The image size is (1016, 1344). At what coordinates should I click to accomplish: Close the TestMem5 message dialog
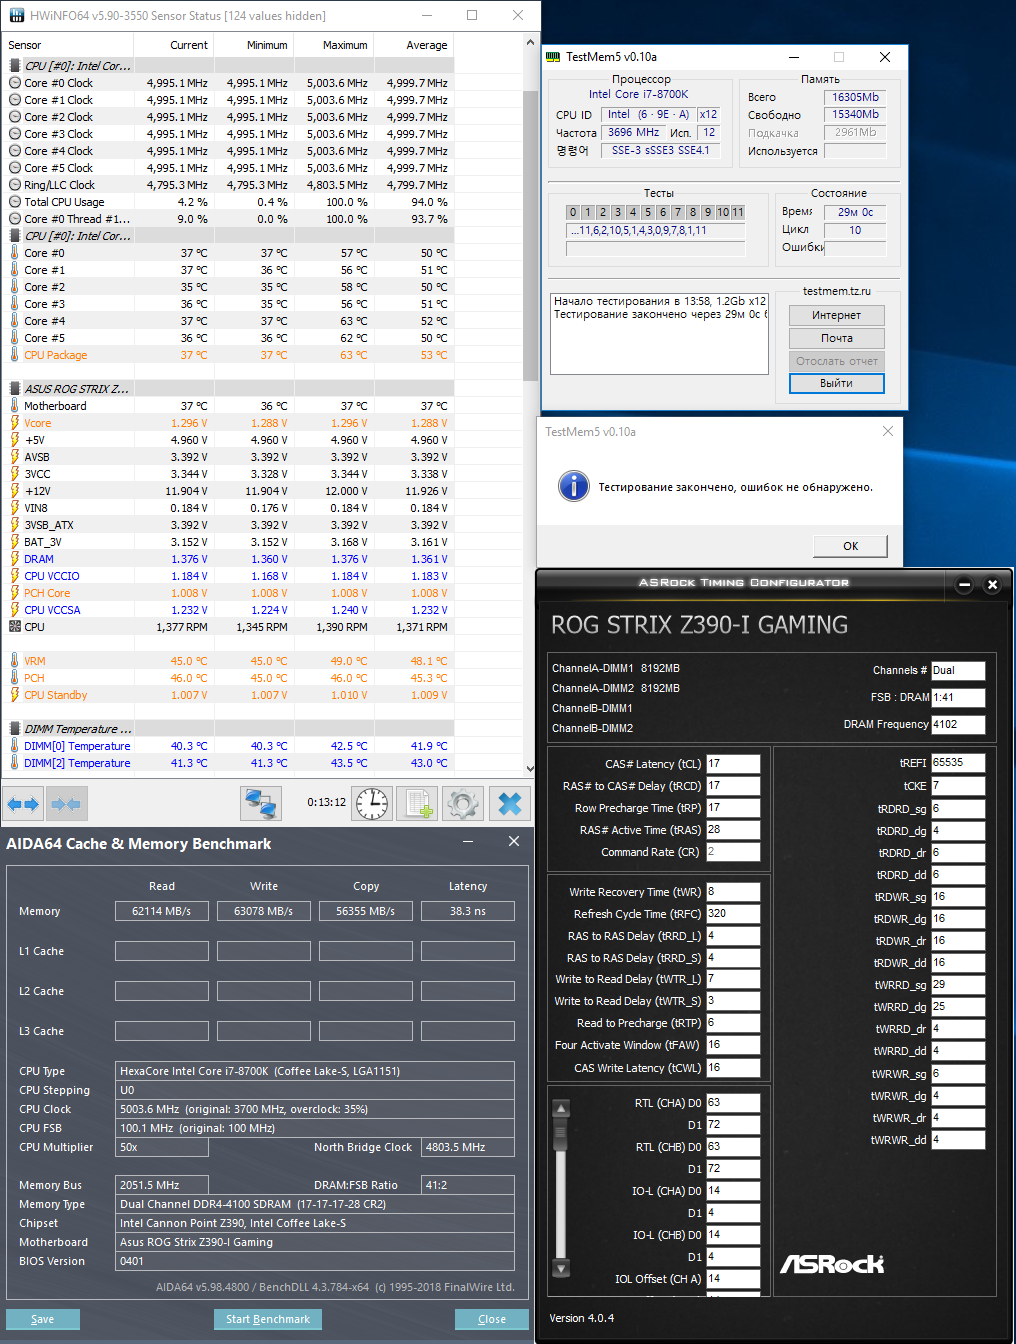pyautogui.click(x=888, y=431)
